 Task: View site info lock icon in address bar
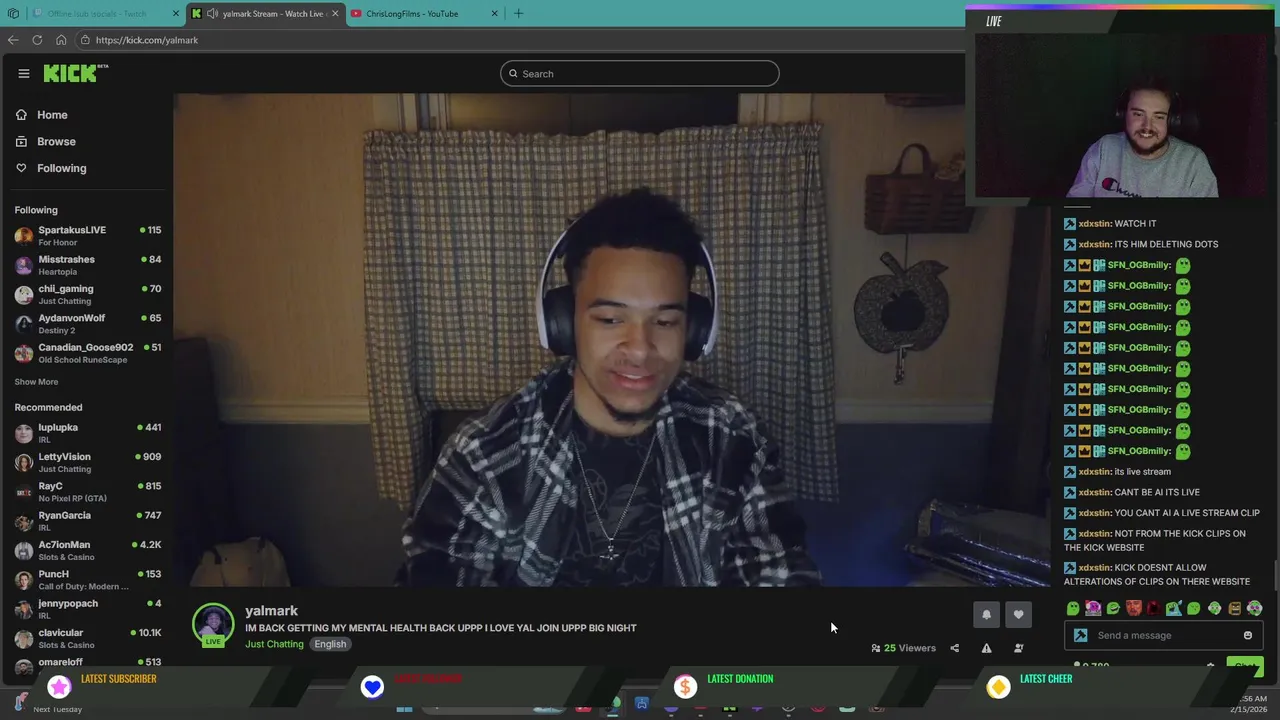tap(86, 40)
